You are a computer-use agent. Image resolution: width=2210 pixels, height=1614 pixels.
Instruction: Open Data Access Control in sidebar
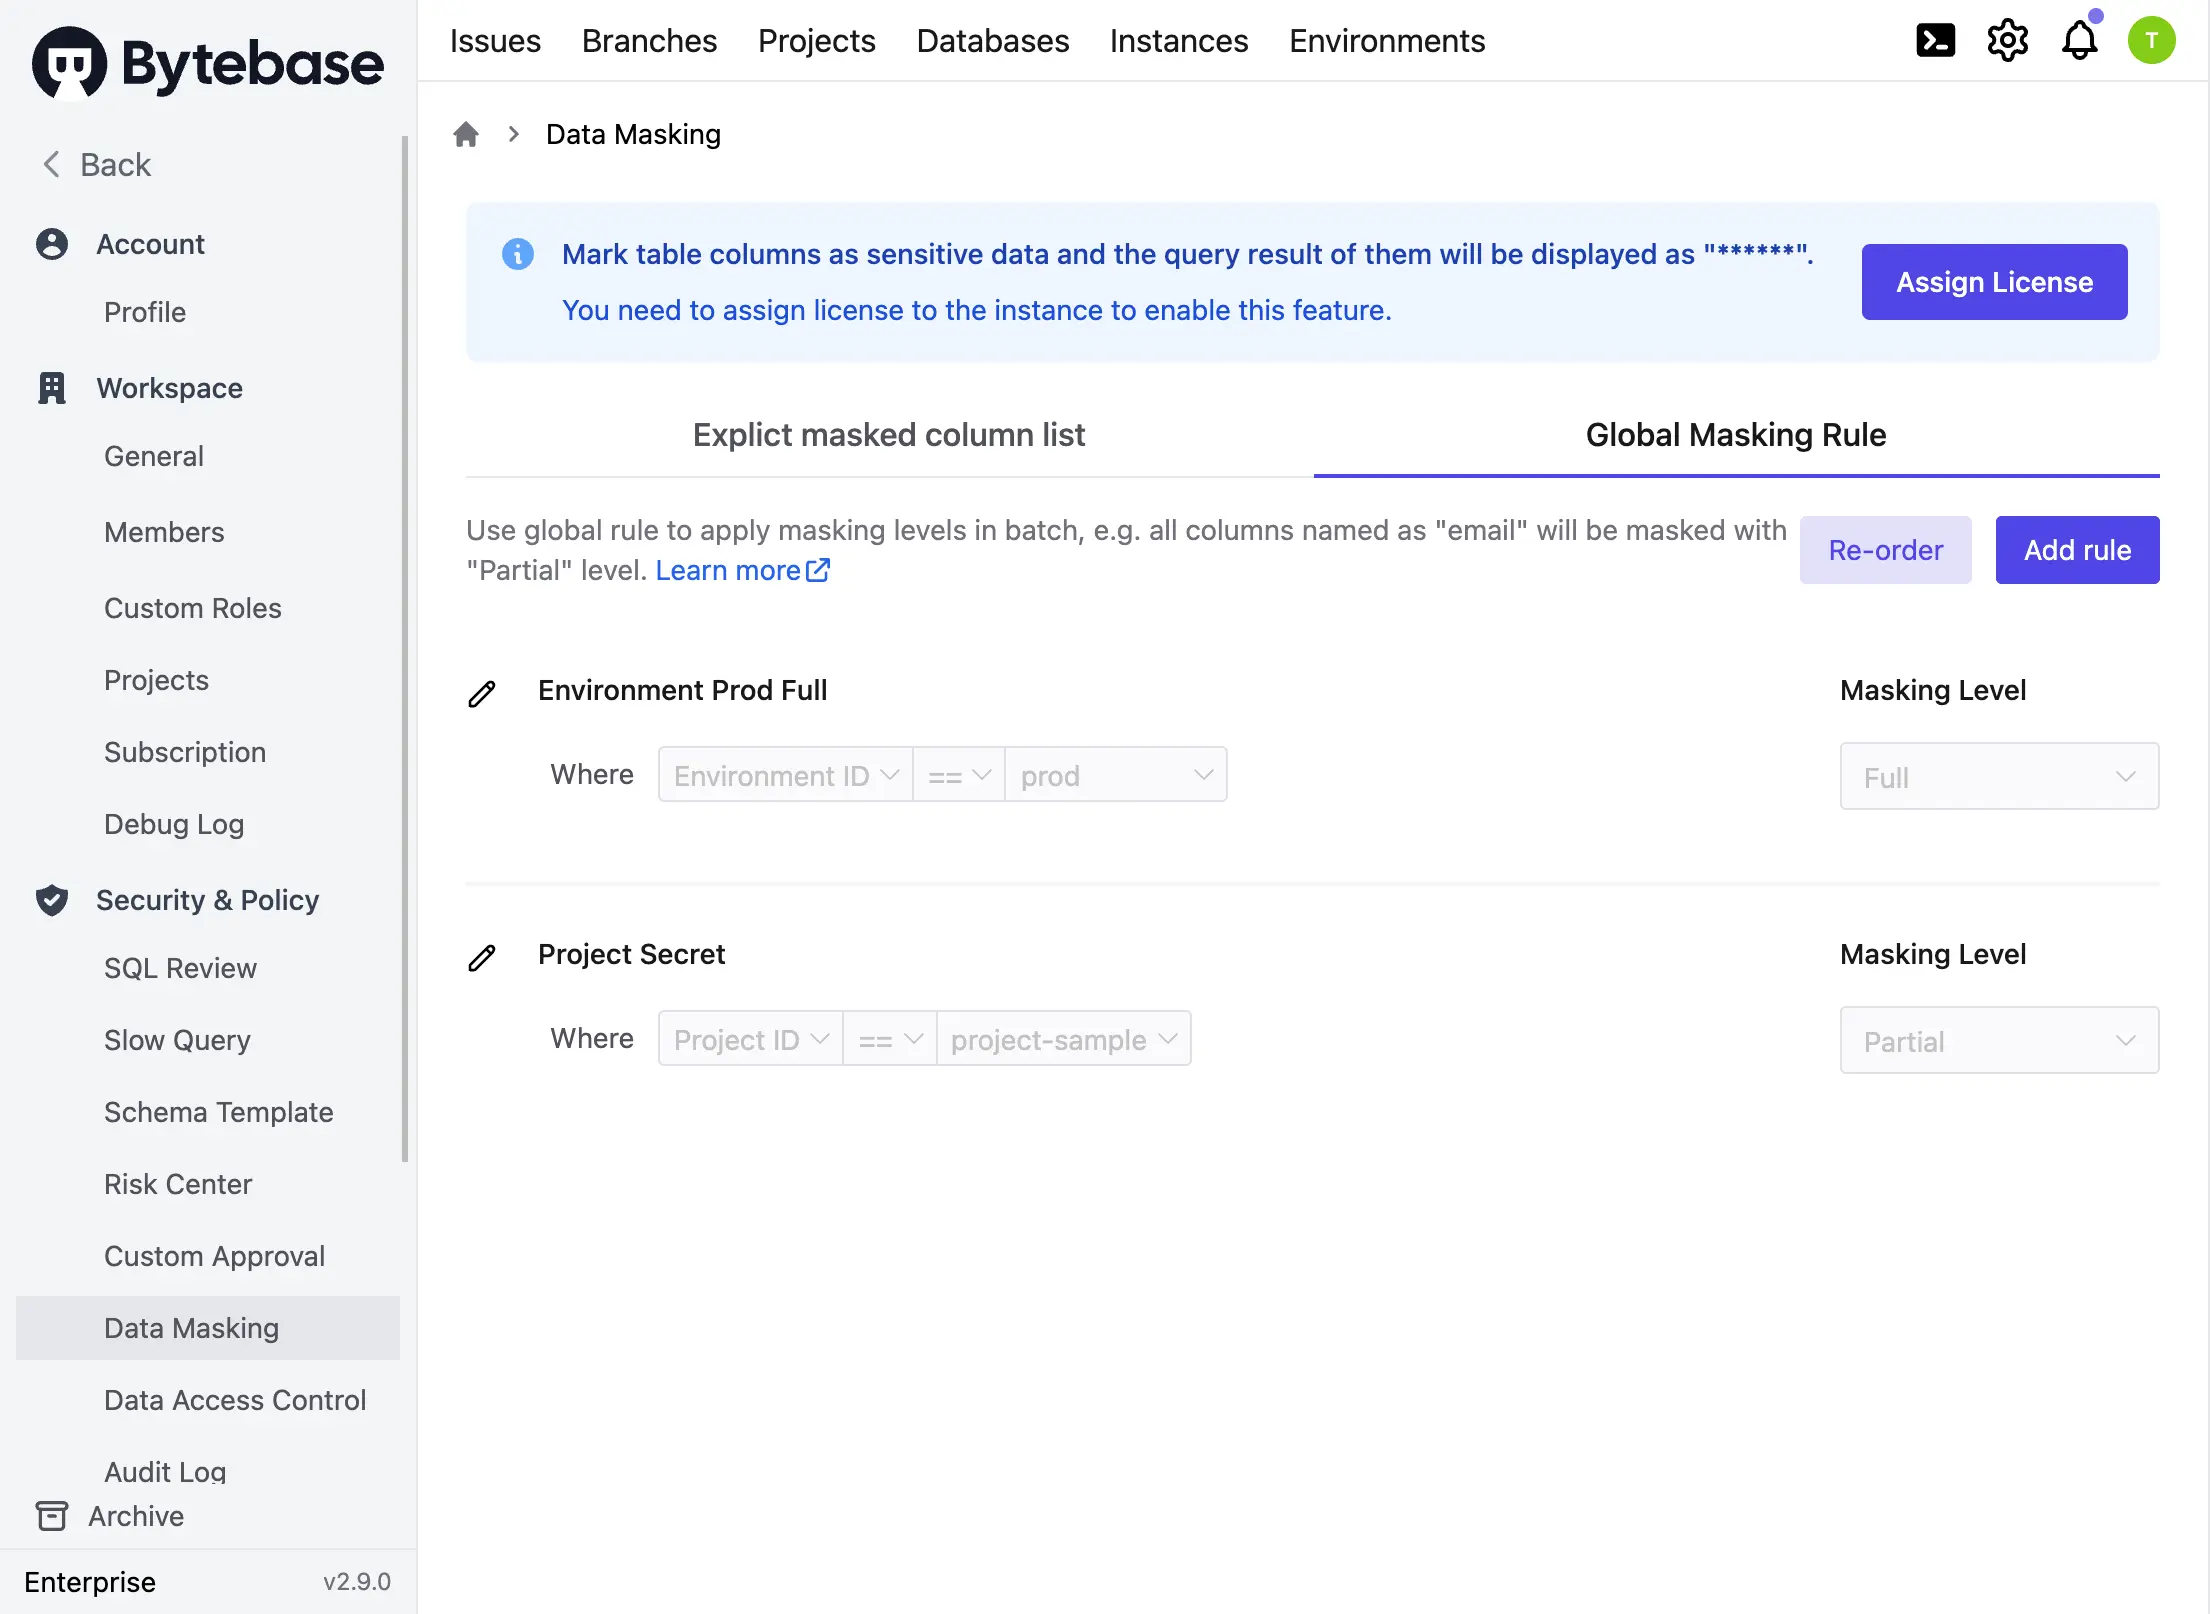235,1400
